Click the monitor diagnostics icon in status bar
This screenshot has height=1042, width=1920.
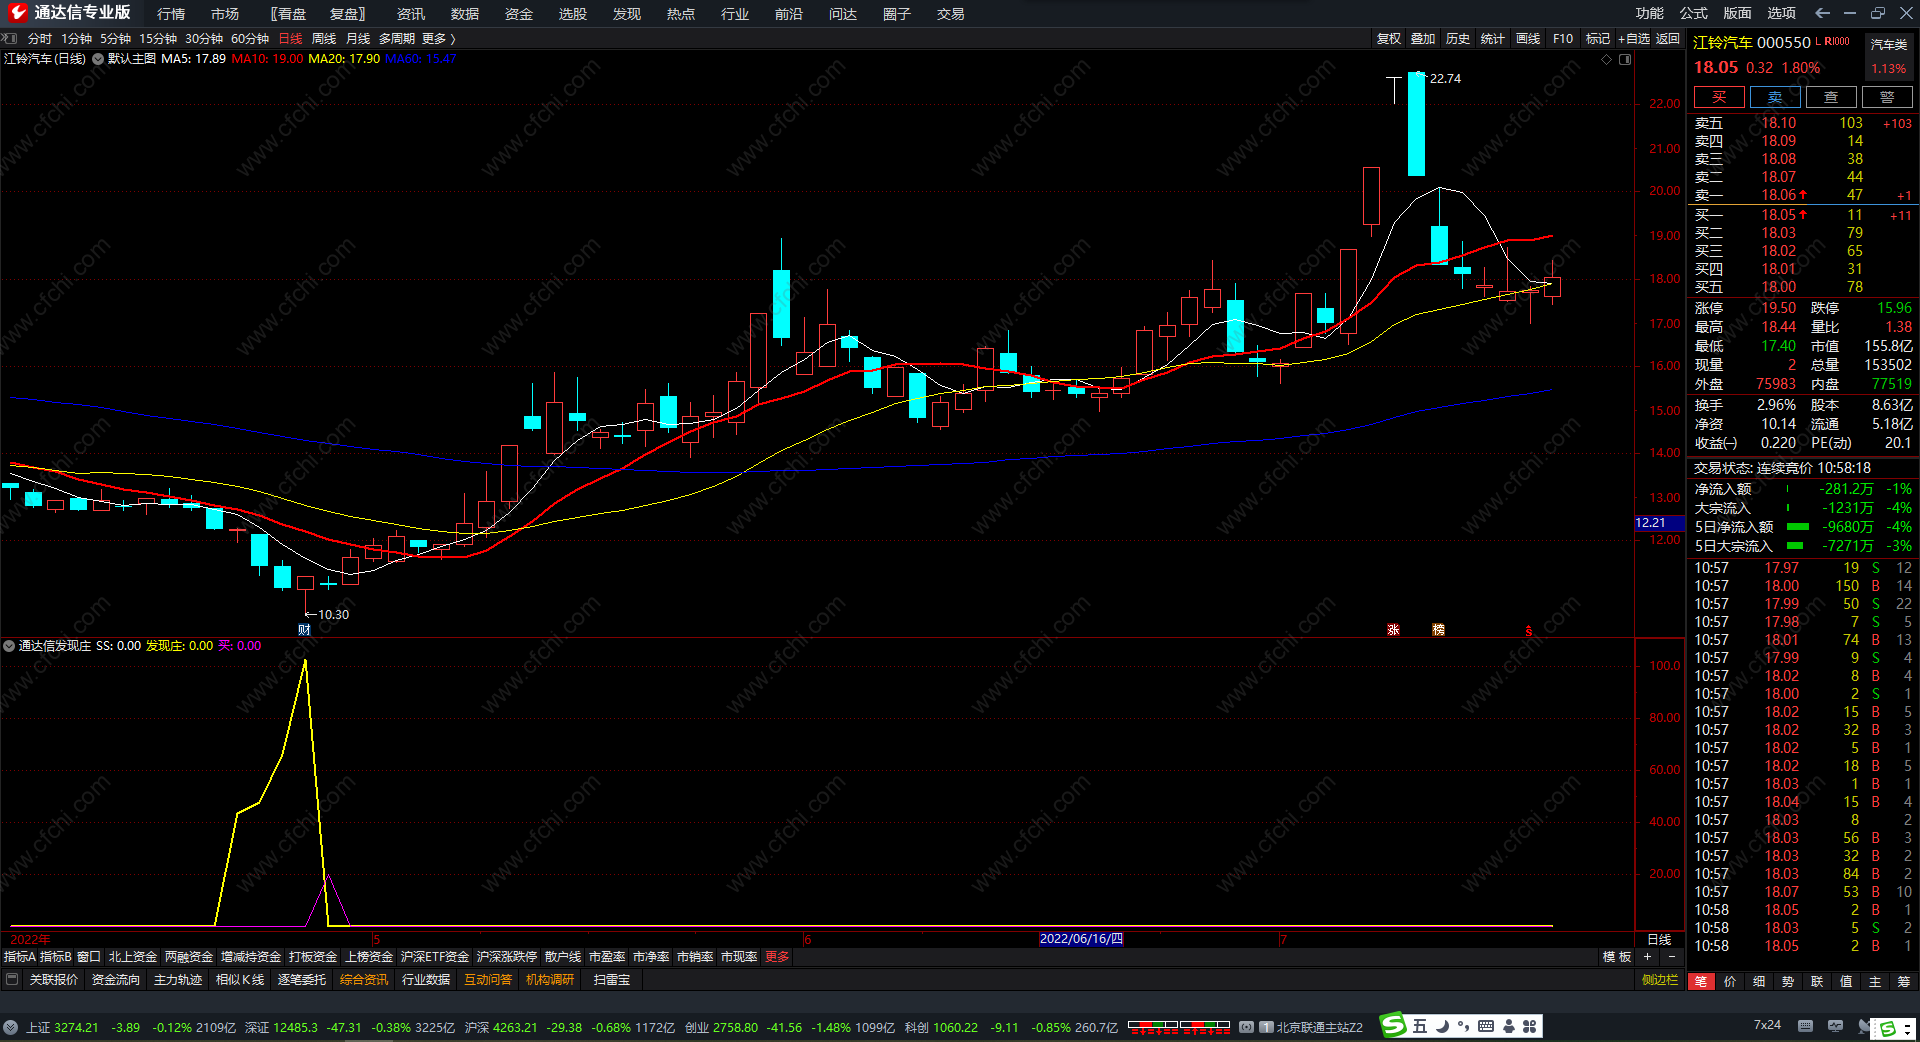[1835, 1026]
